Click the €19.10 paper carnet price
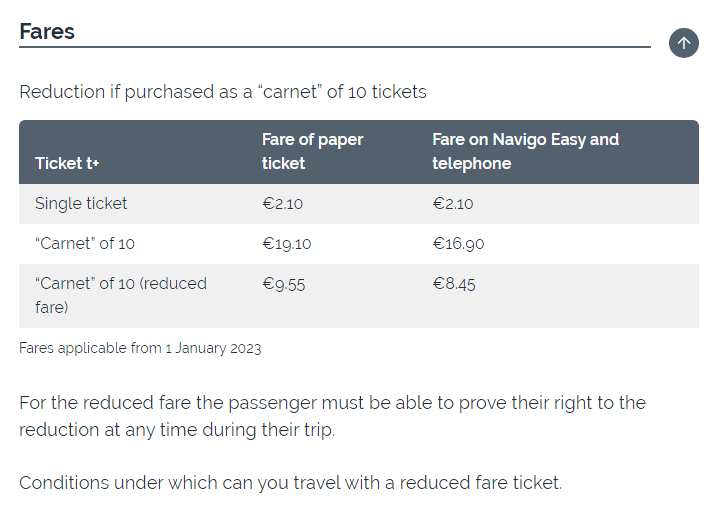This screenshot has width=715, height=527. (287, 243)
